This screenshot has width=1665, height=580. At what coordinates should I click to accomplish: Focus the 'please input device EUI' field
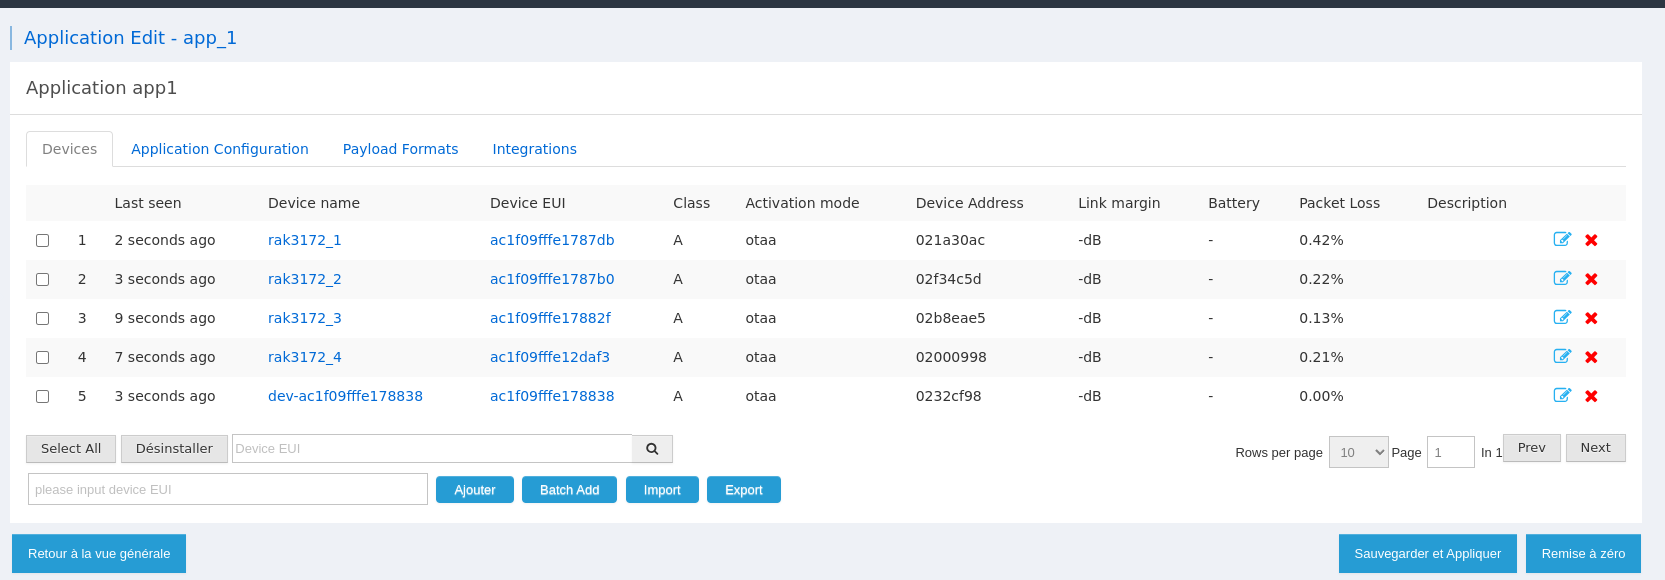point(228,489)
